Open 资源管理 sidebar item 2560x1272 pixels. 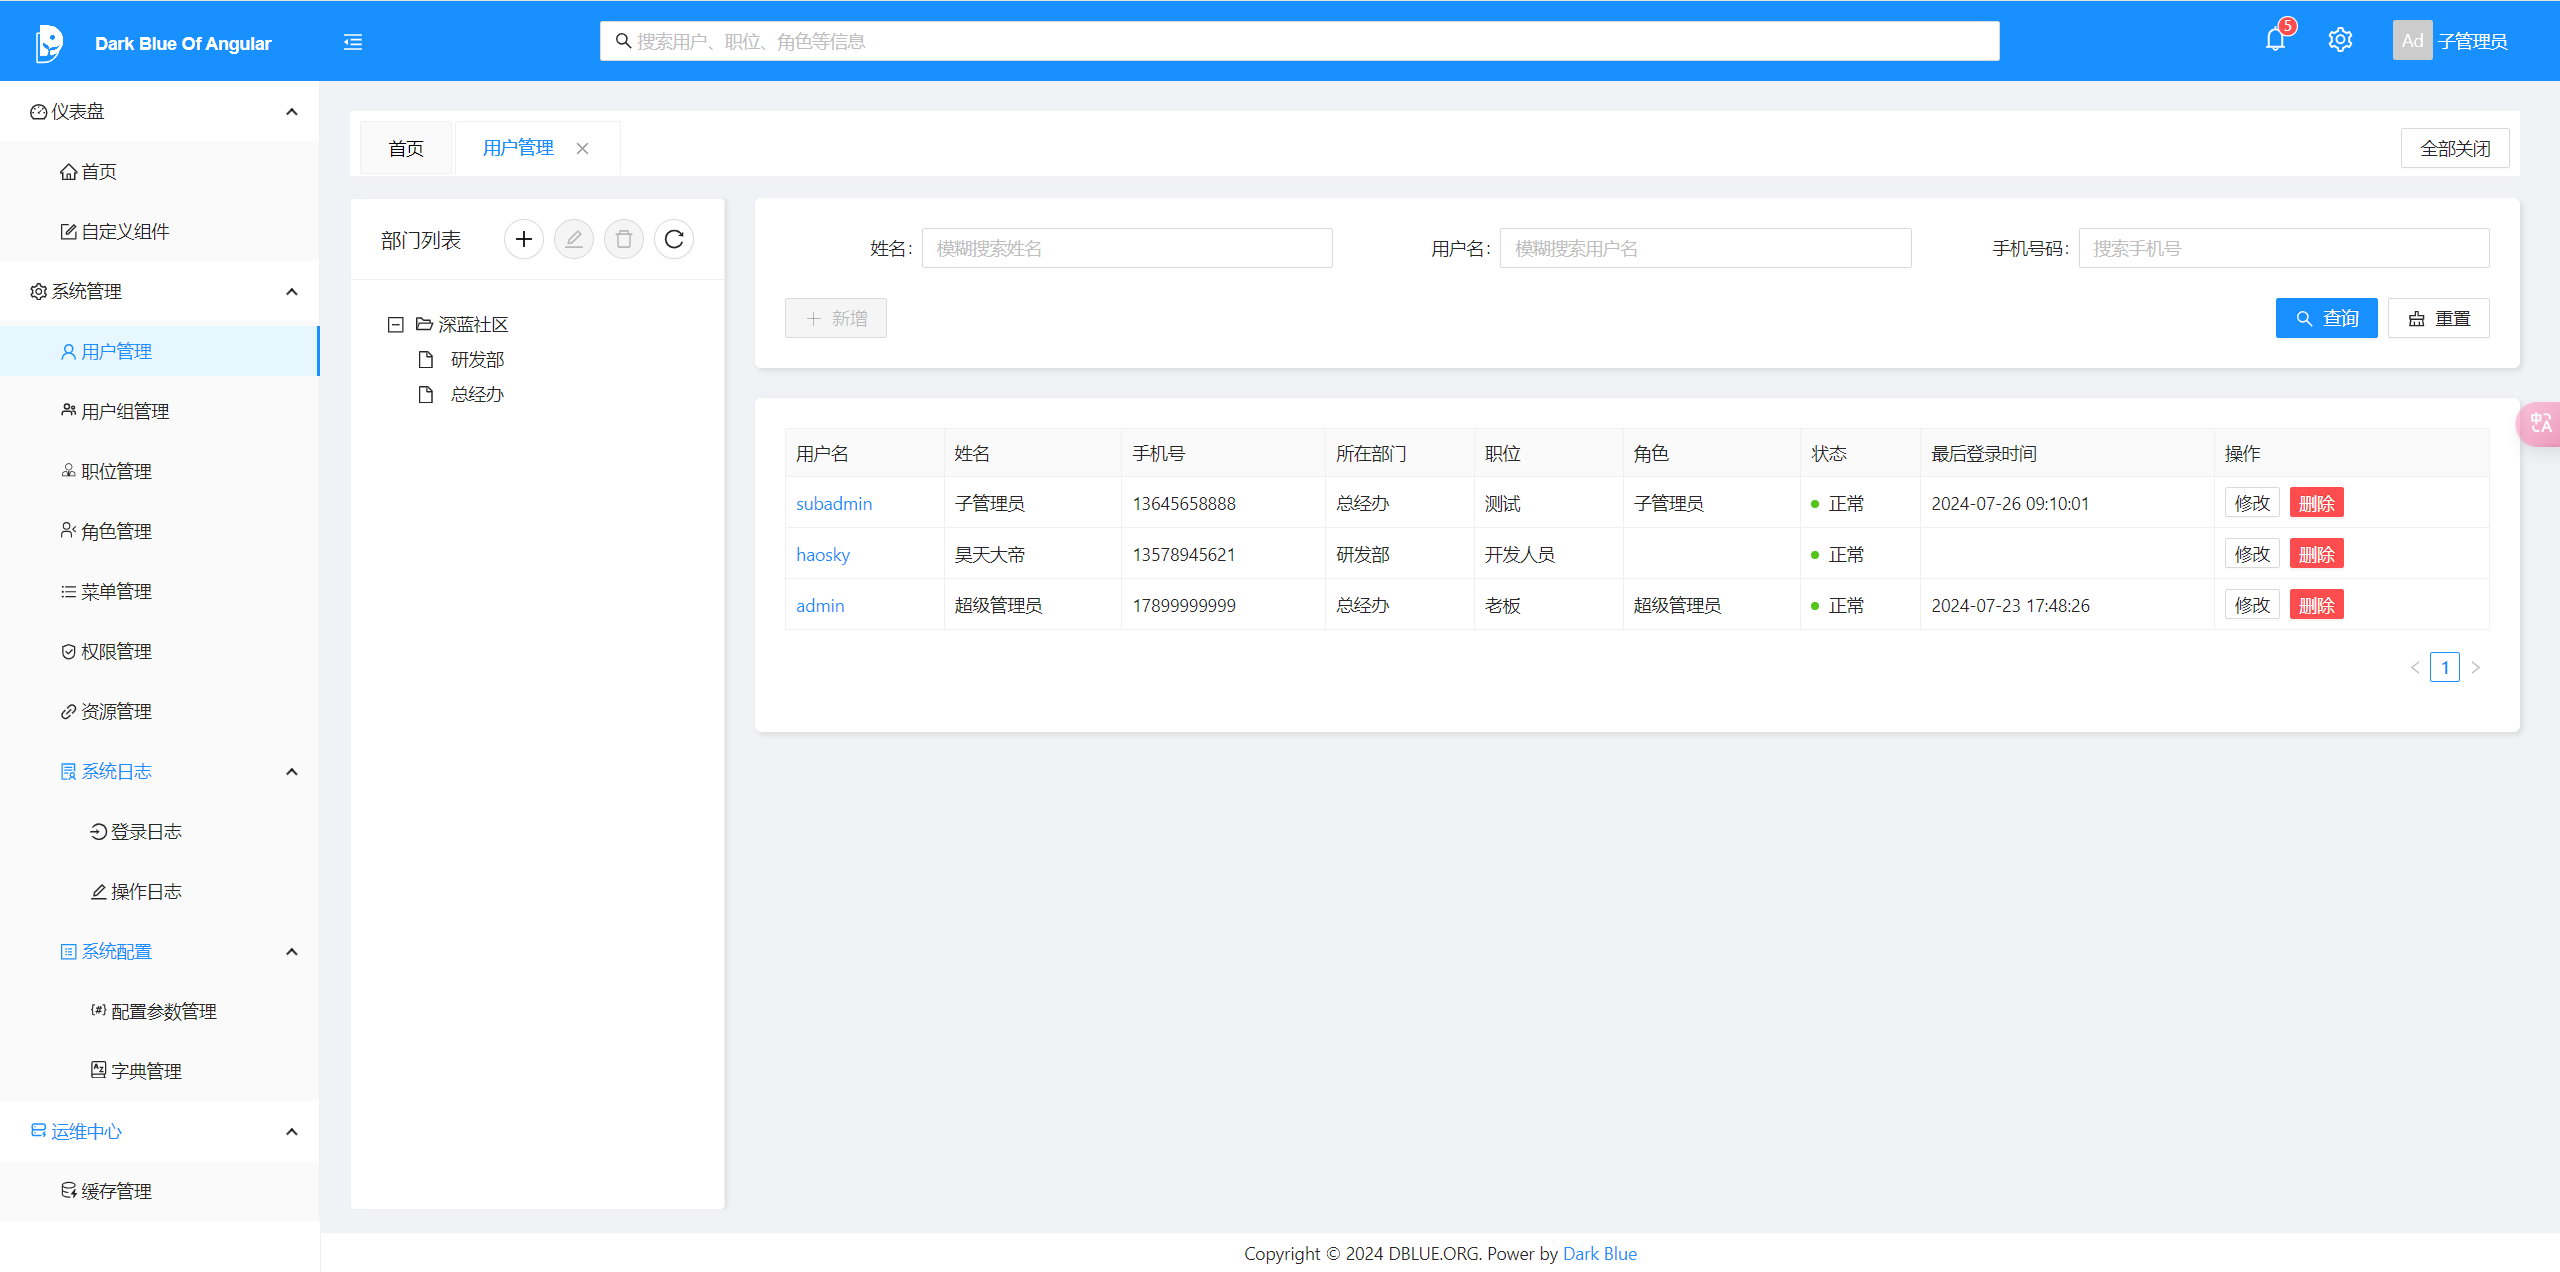click(x=160, y=711)
